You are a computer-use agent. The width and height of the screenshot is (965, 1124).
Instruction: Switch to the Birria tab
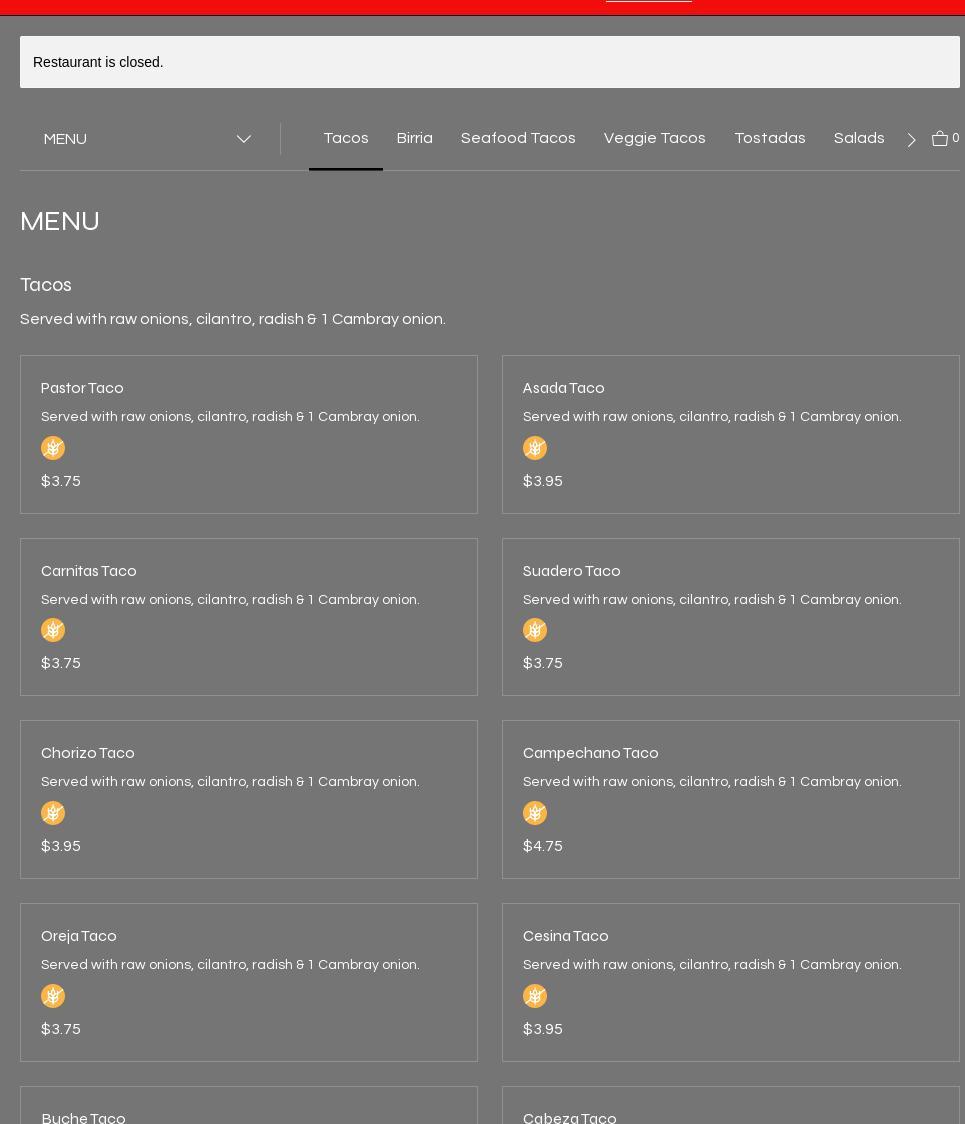(x=414, y=138)
